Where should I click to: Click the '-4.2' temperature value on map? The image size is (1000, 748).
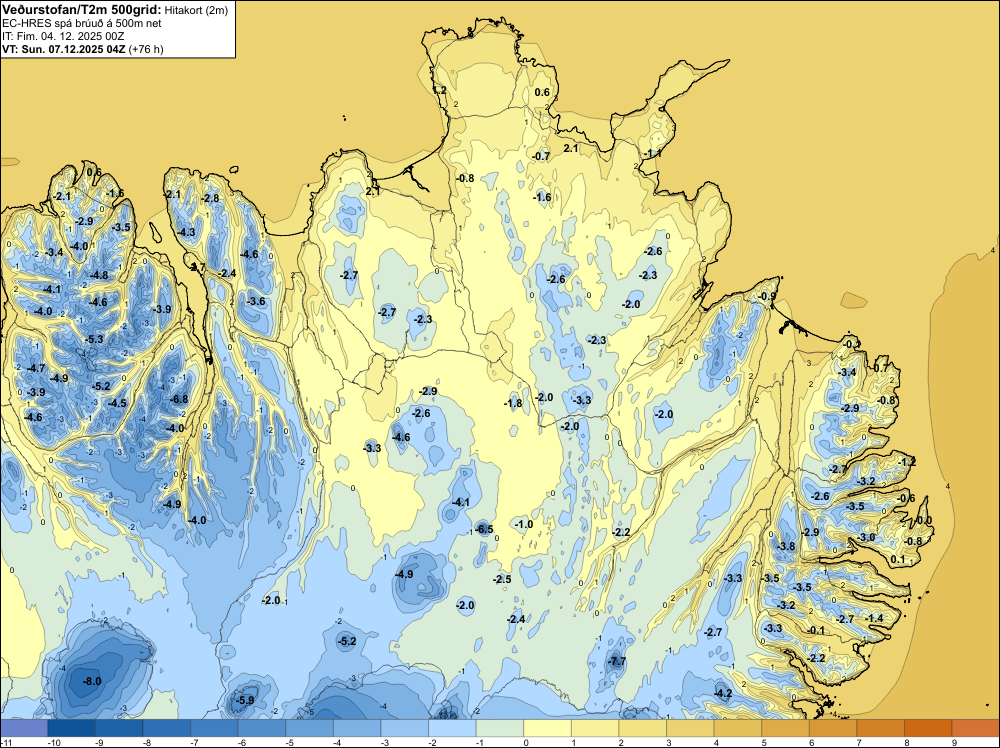(x=723, y=693)
